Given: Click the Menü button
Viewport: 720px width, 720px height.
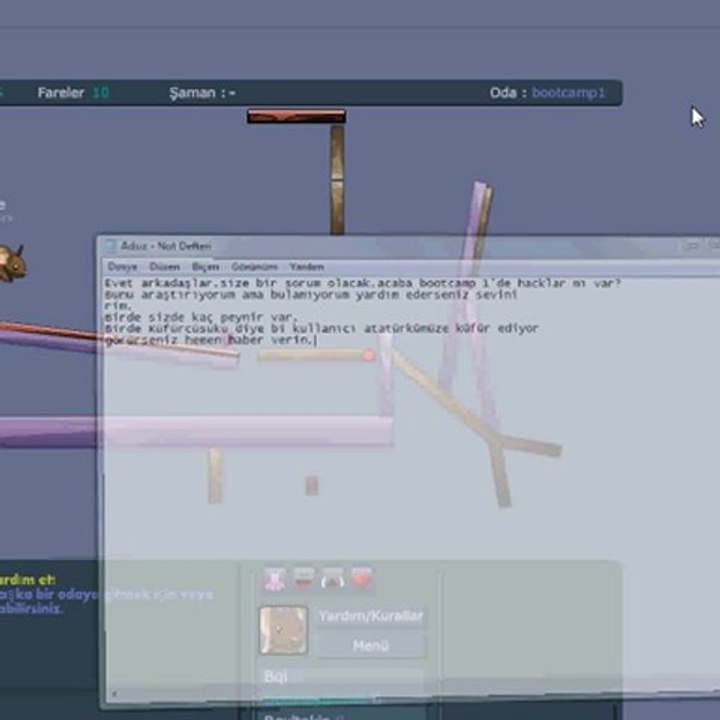Looking at the screenshot, I should click(371, 645).
